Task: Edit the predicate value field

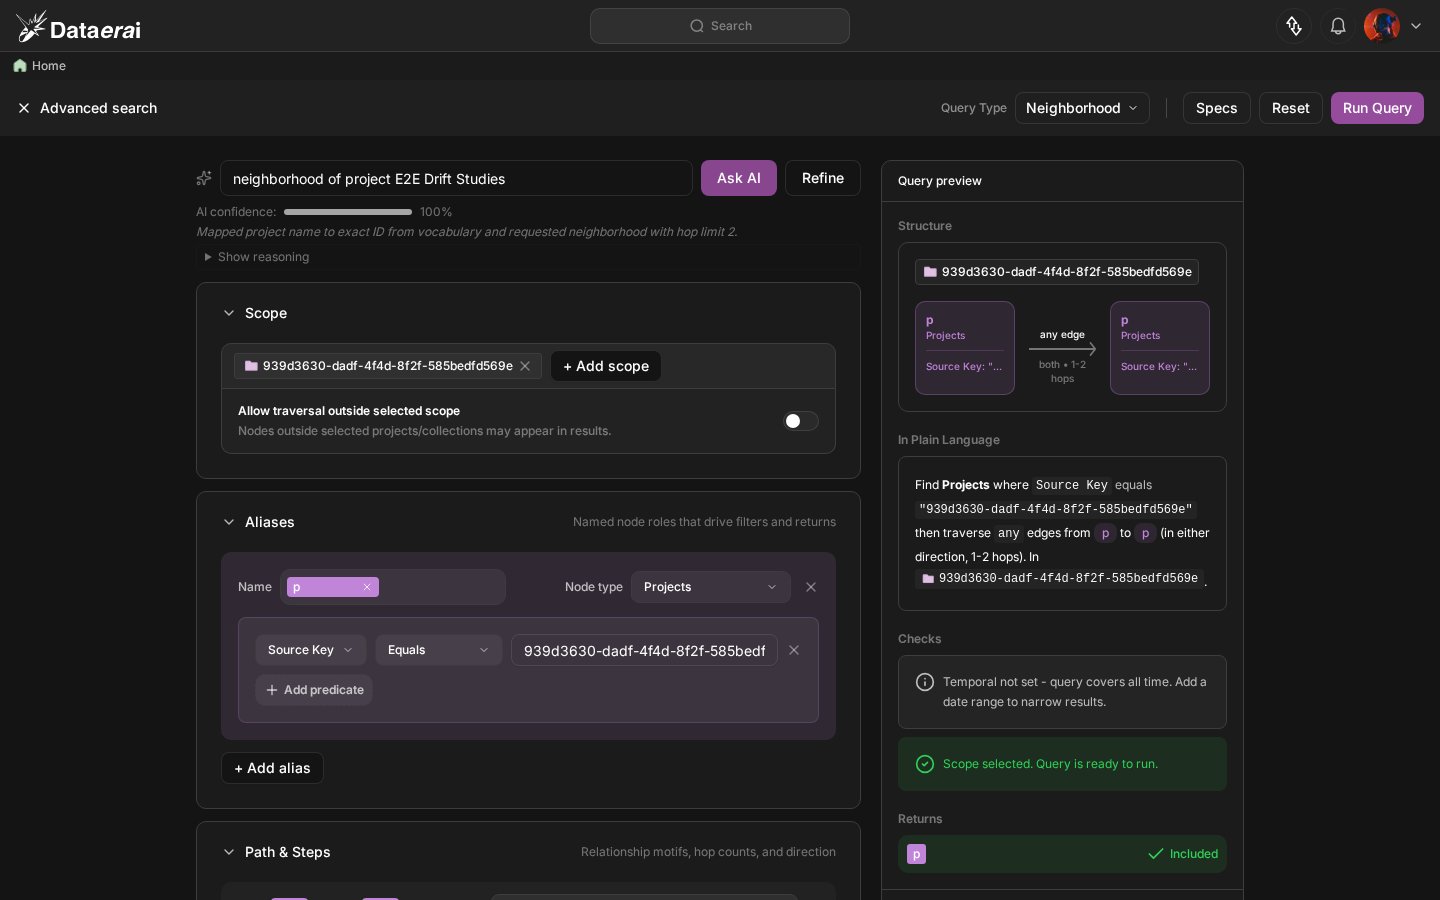Action: pyautogui.click(x=644, y=650)
